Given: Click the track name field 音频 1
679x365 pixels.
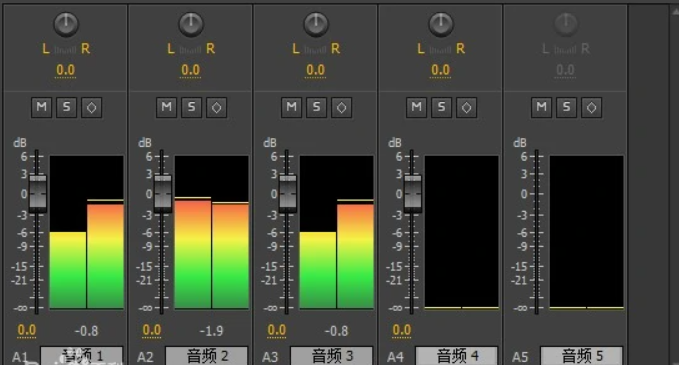Looking at the screenshot, I should (x=82, y=356).
